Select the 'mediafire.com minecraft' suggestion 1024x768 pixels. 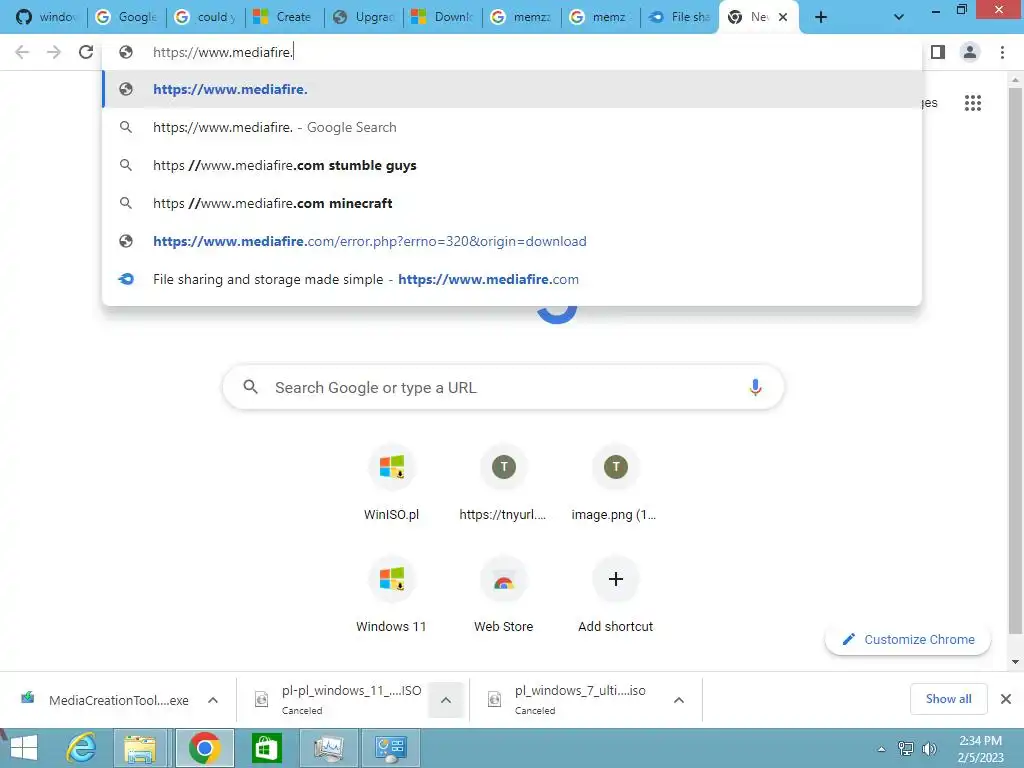513,203
